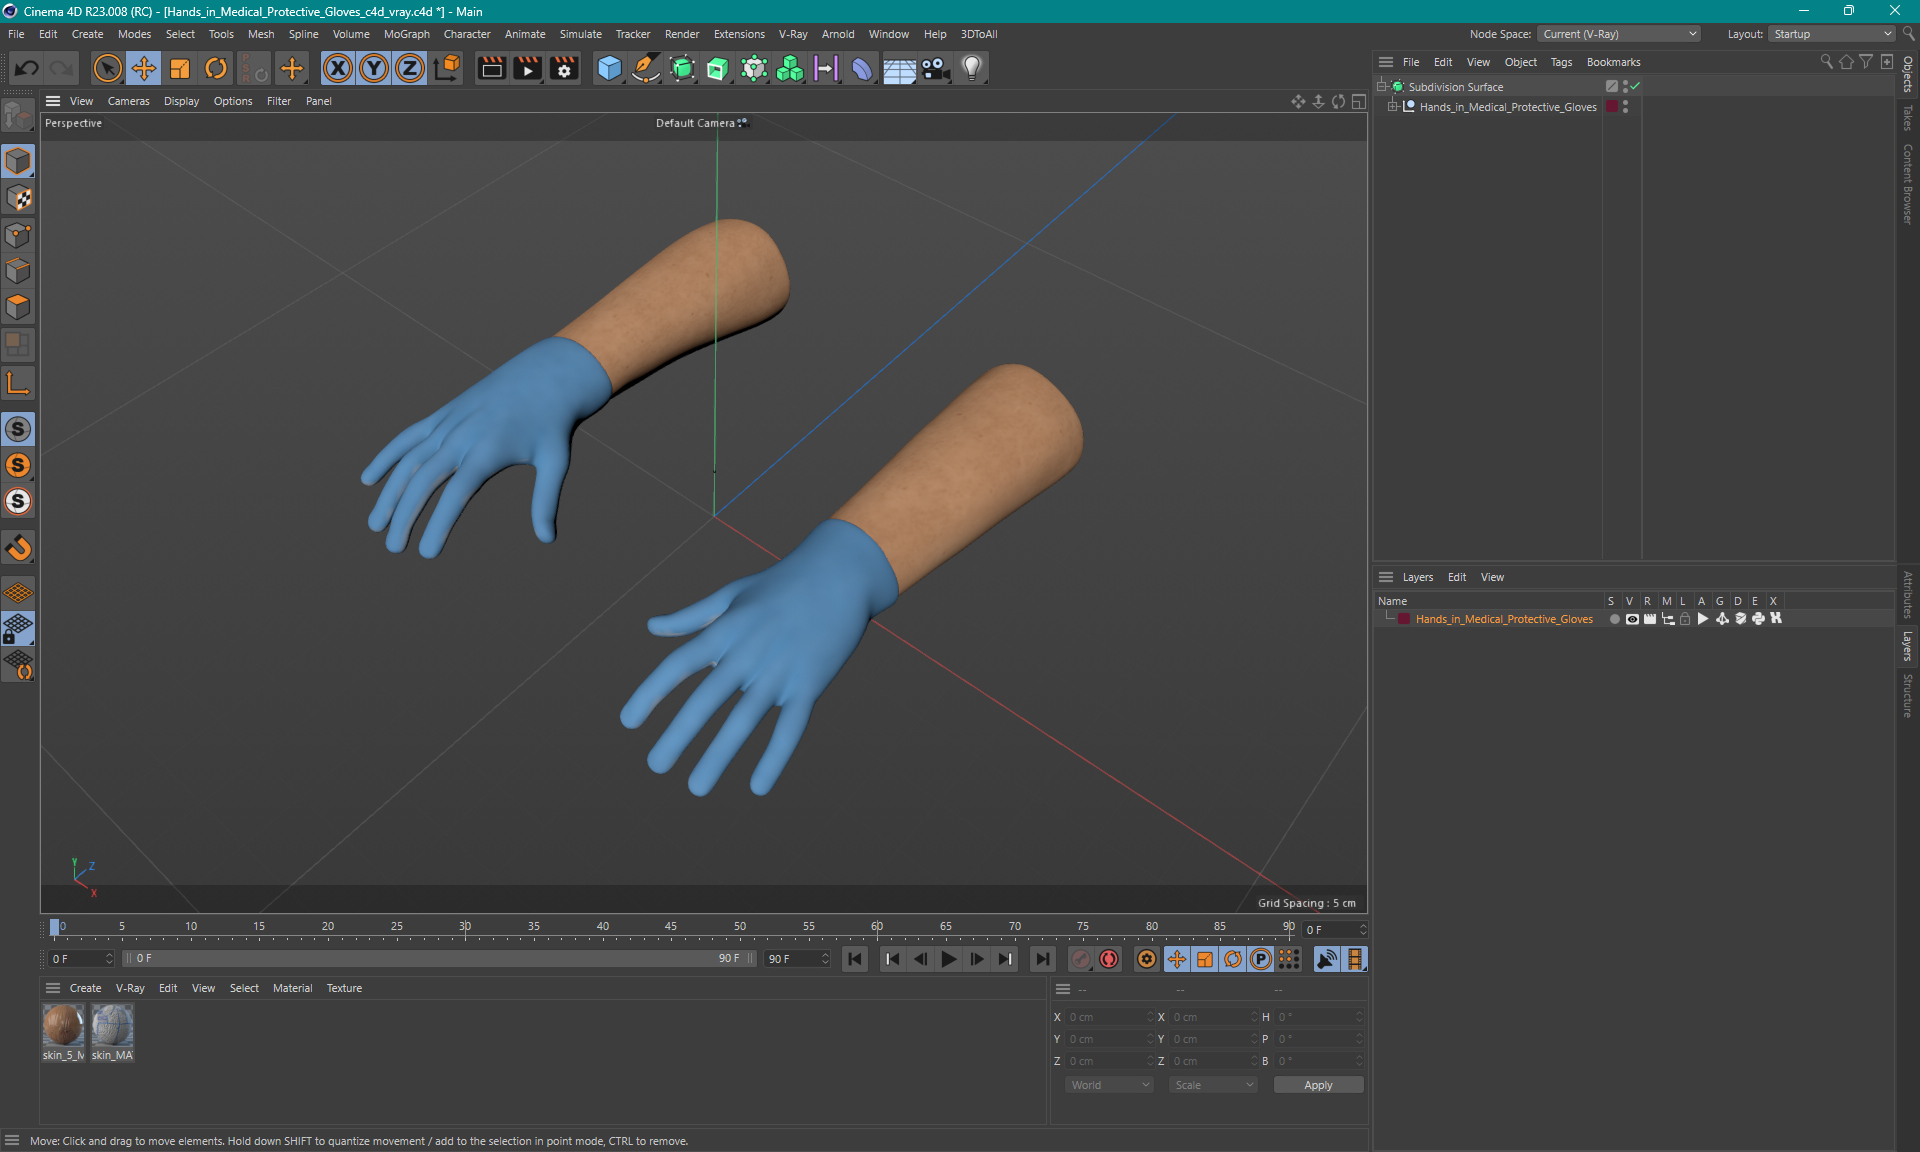The width and height of the screenshot is (1920, 1152).
Task: Open the V-Ray menu
Action: [x=793, y=33]
